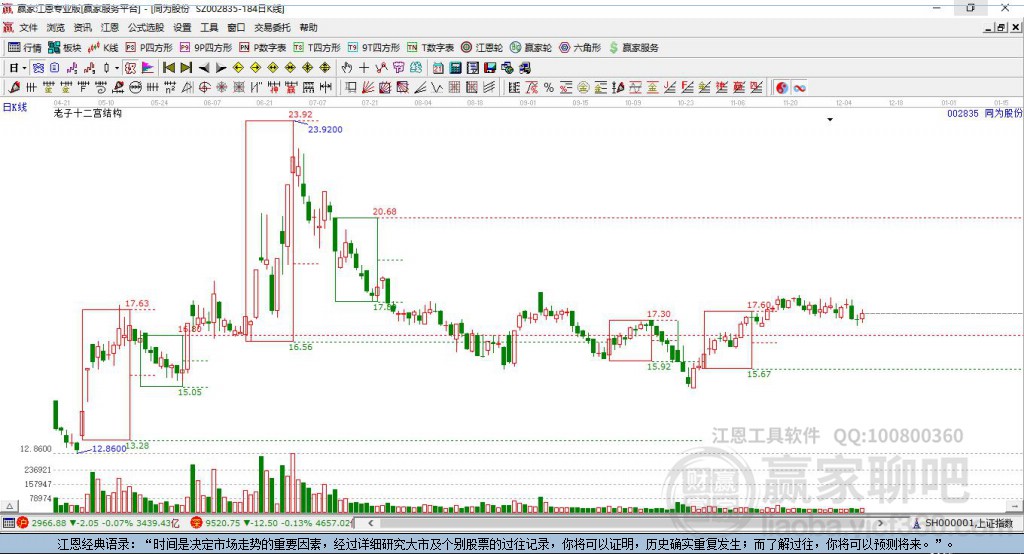Viewport: 1024px width, 554px height.
Task: Click the pink gradient triangle icon
Action: pos(148,68)
